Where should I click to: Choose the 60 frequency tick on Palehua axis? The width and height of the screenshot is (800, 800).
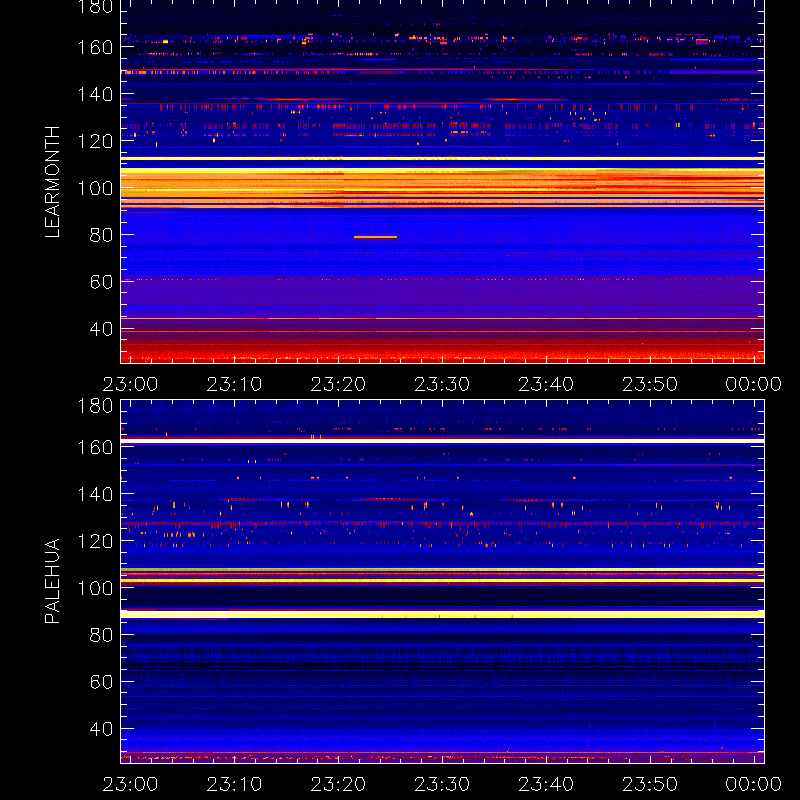pos(101,682)
